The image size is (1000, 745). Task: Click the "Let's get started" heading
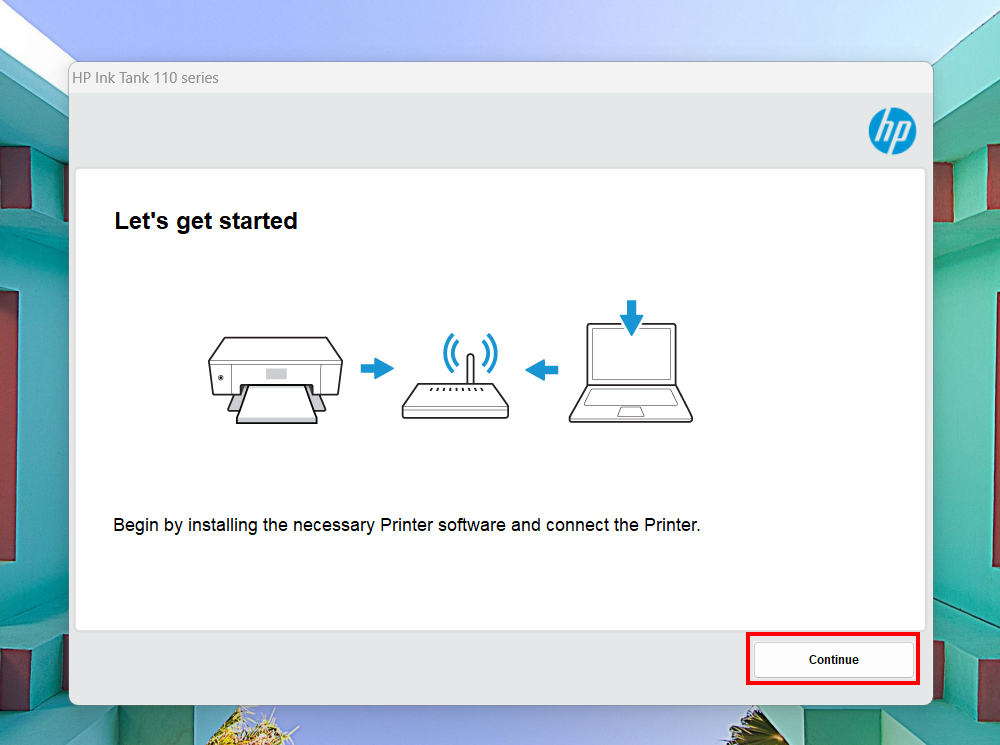(x=206, y=221)
